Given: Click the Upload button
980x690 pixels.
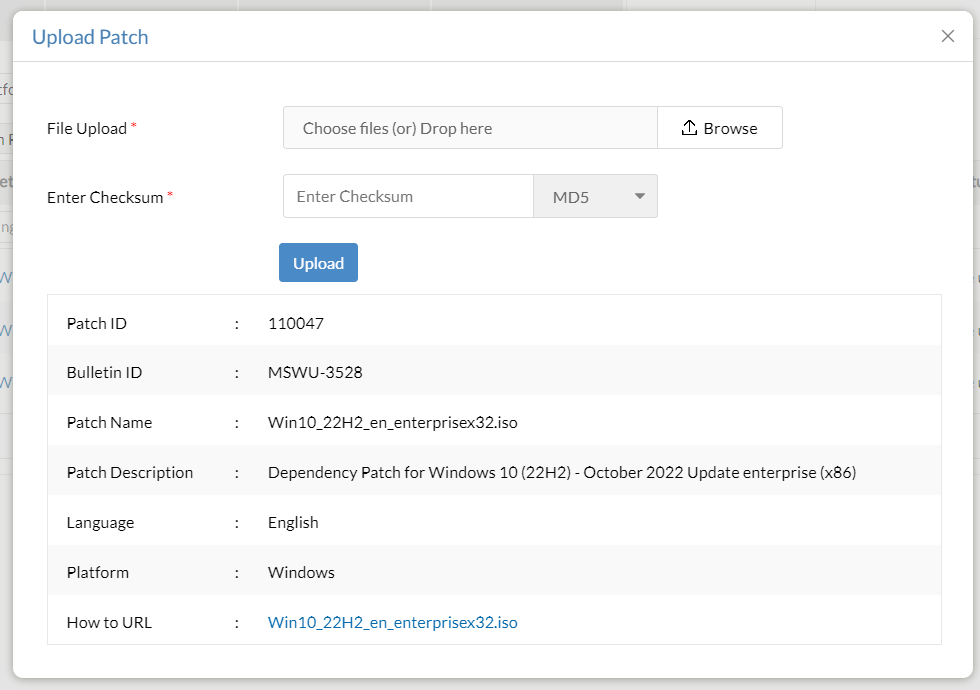Looking at the screenshot, I should 318,262.
